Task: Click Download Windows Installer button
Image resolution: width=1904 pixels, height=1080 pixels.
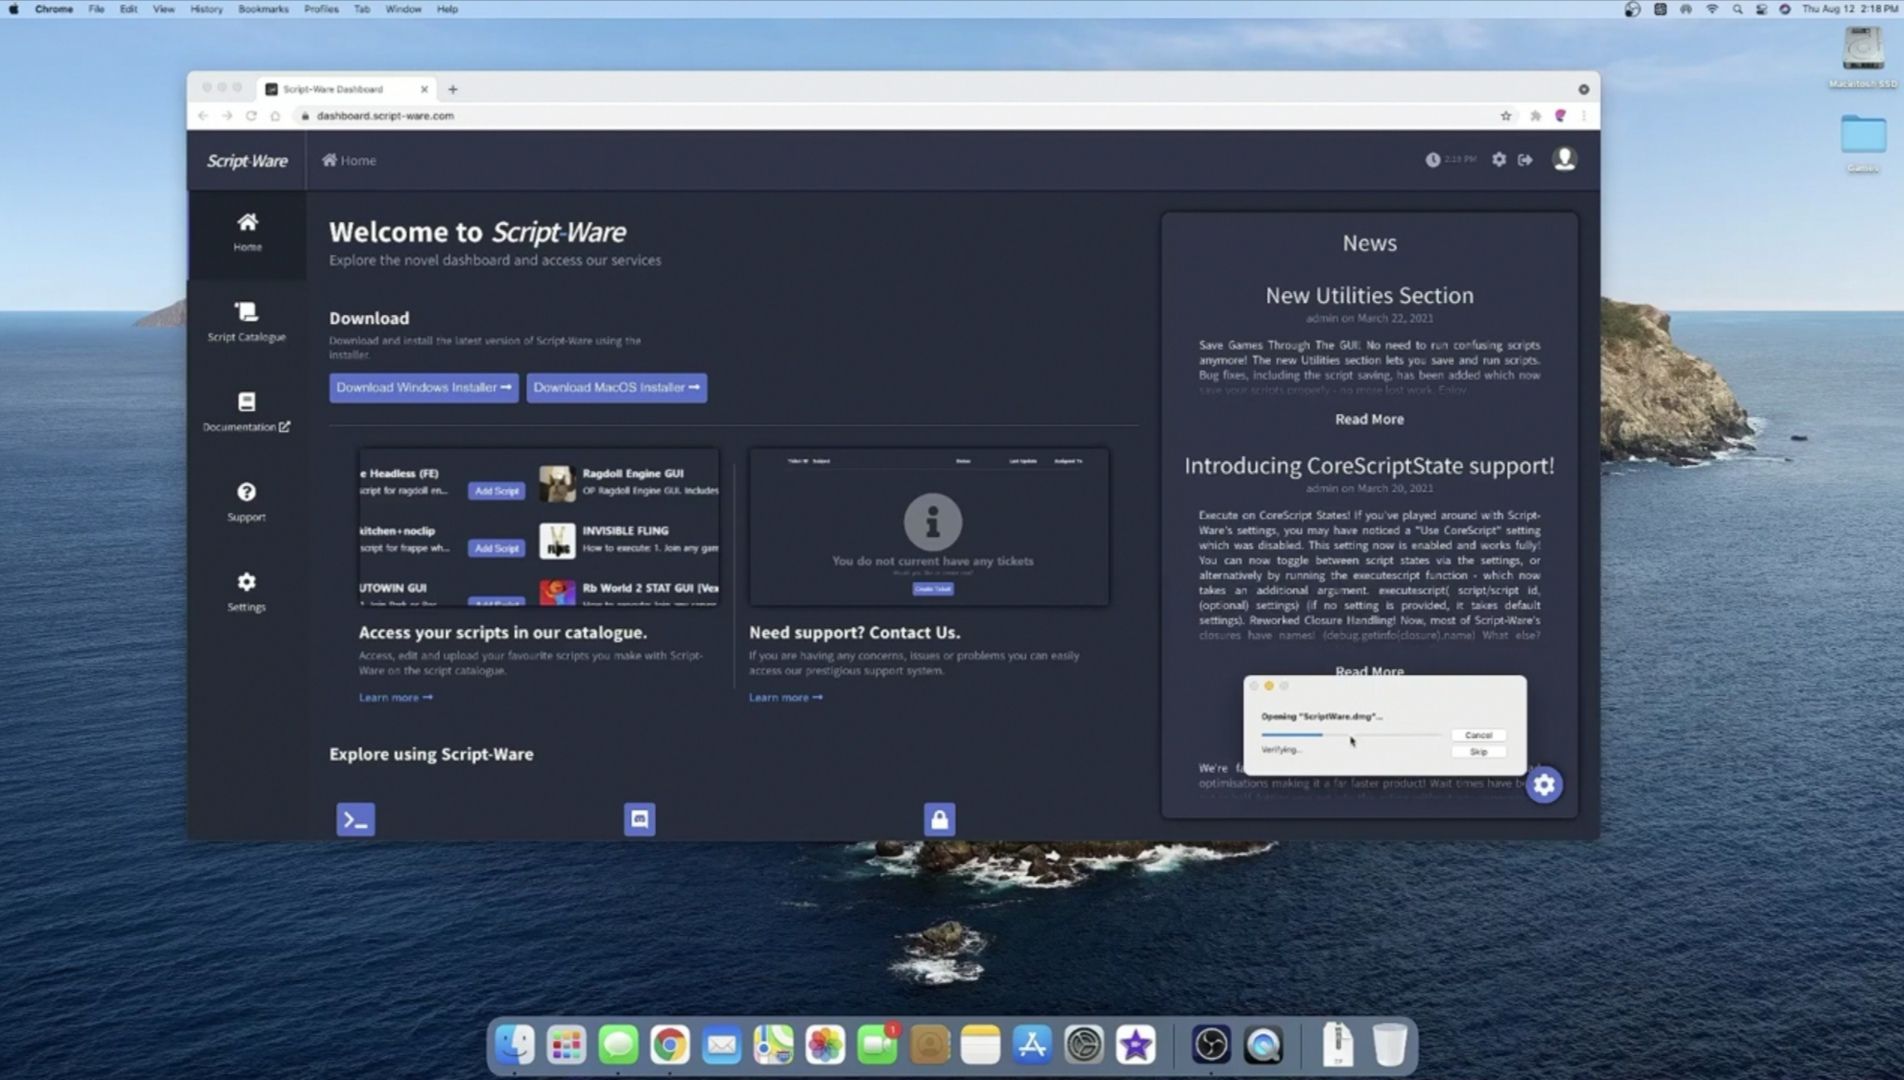Action: [424, 388]
